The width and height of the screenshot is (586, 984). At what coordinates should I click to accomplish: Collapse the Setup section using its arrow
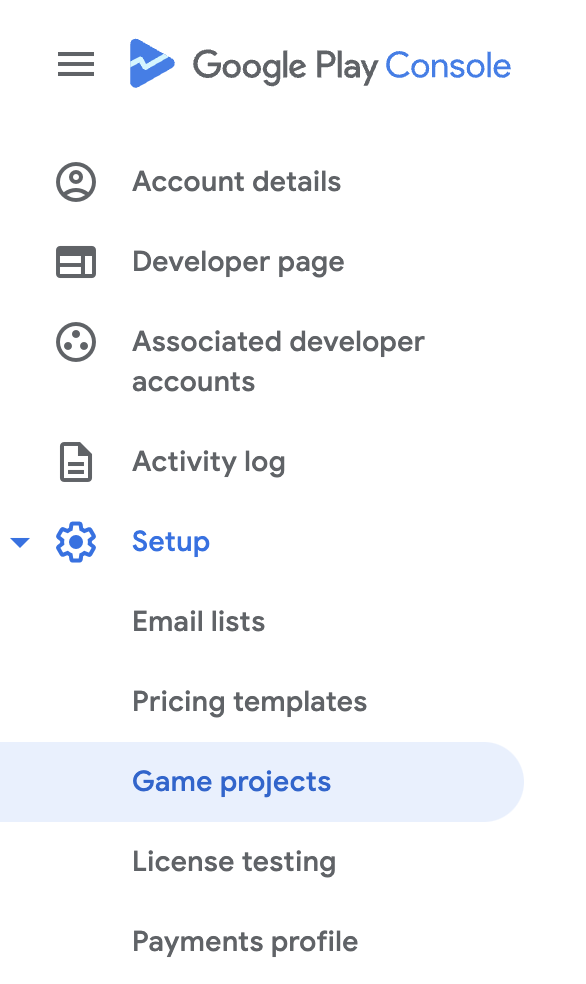tap(20, 542)
